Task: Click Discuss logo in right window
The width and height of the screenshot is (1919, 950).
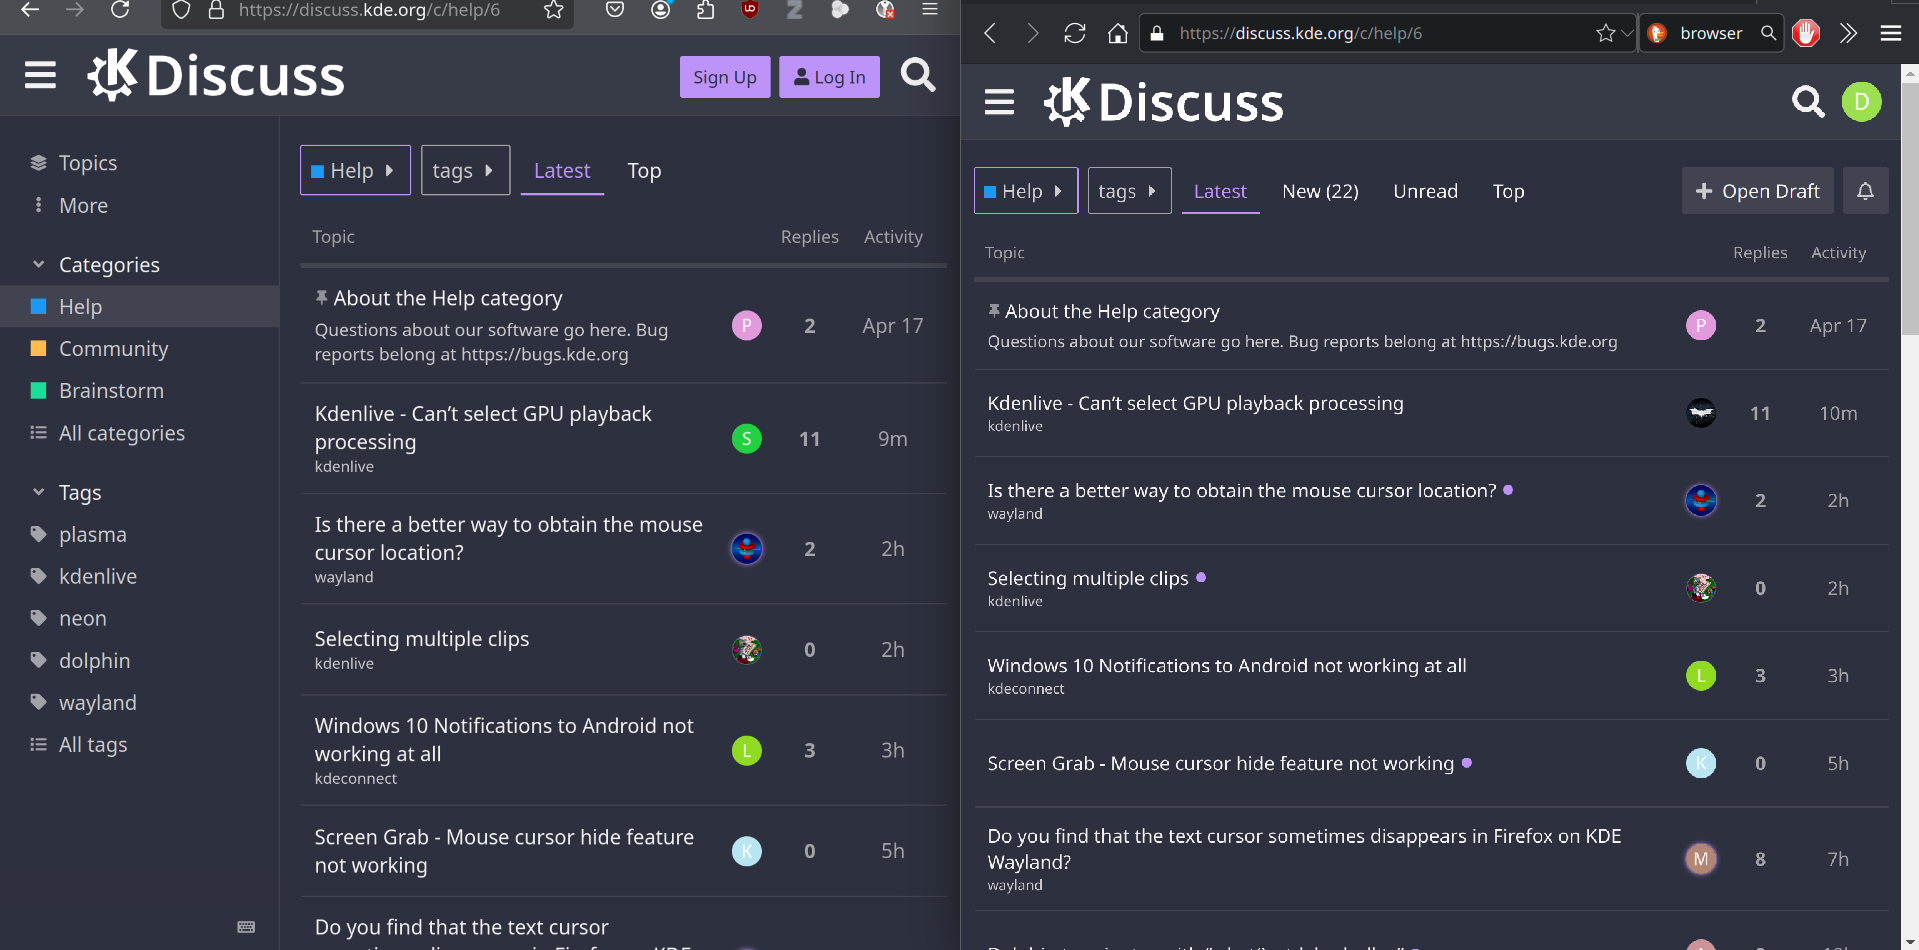Action: tap(1164, 102)
